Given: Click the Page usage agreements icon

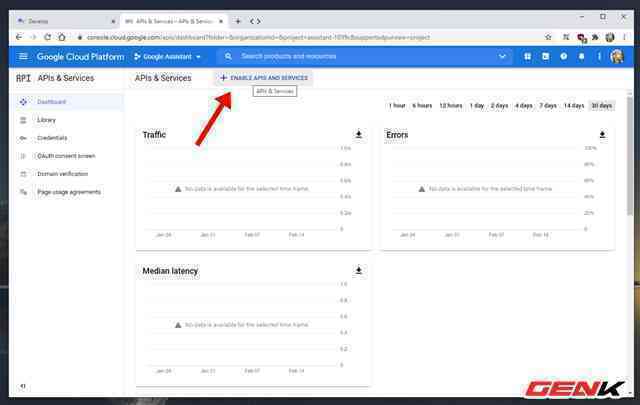Looking at the screenshot, I should (x=23, y=192).
